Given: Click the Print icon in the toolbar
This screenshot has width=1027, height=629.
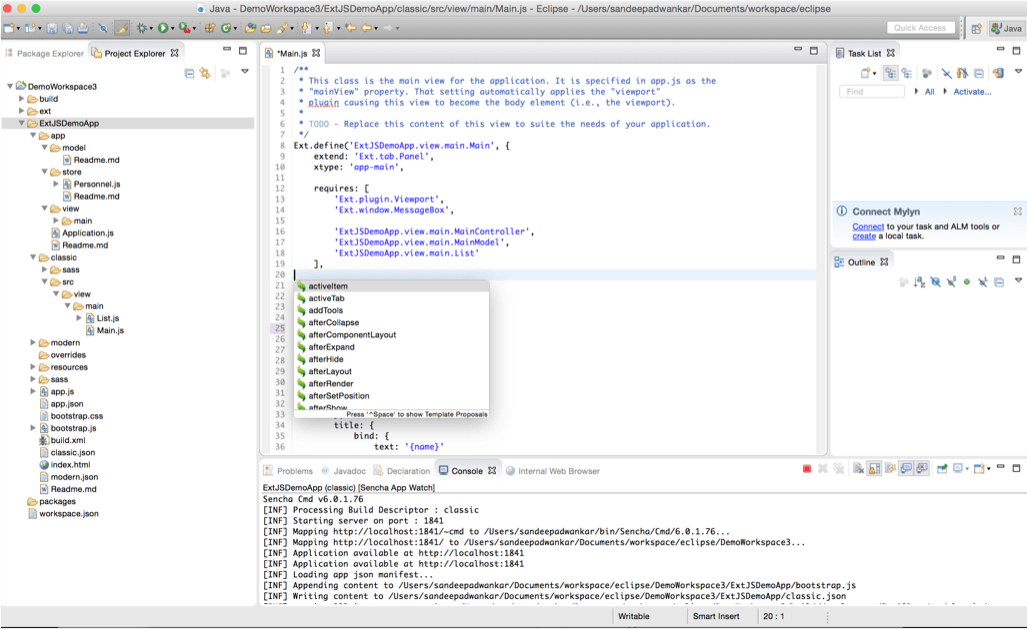Looking at the screenshot, I should (83, 28).
